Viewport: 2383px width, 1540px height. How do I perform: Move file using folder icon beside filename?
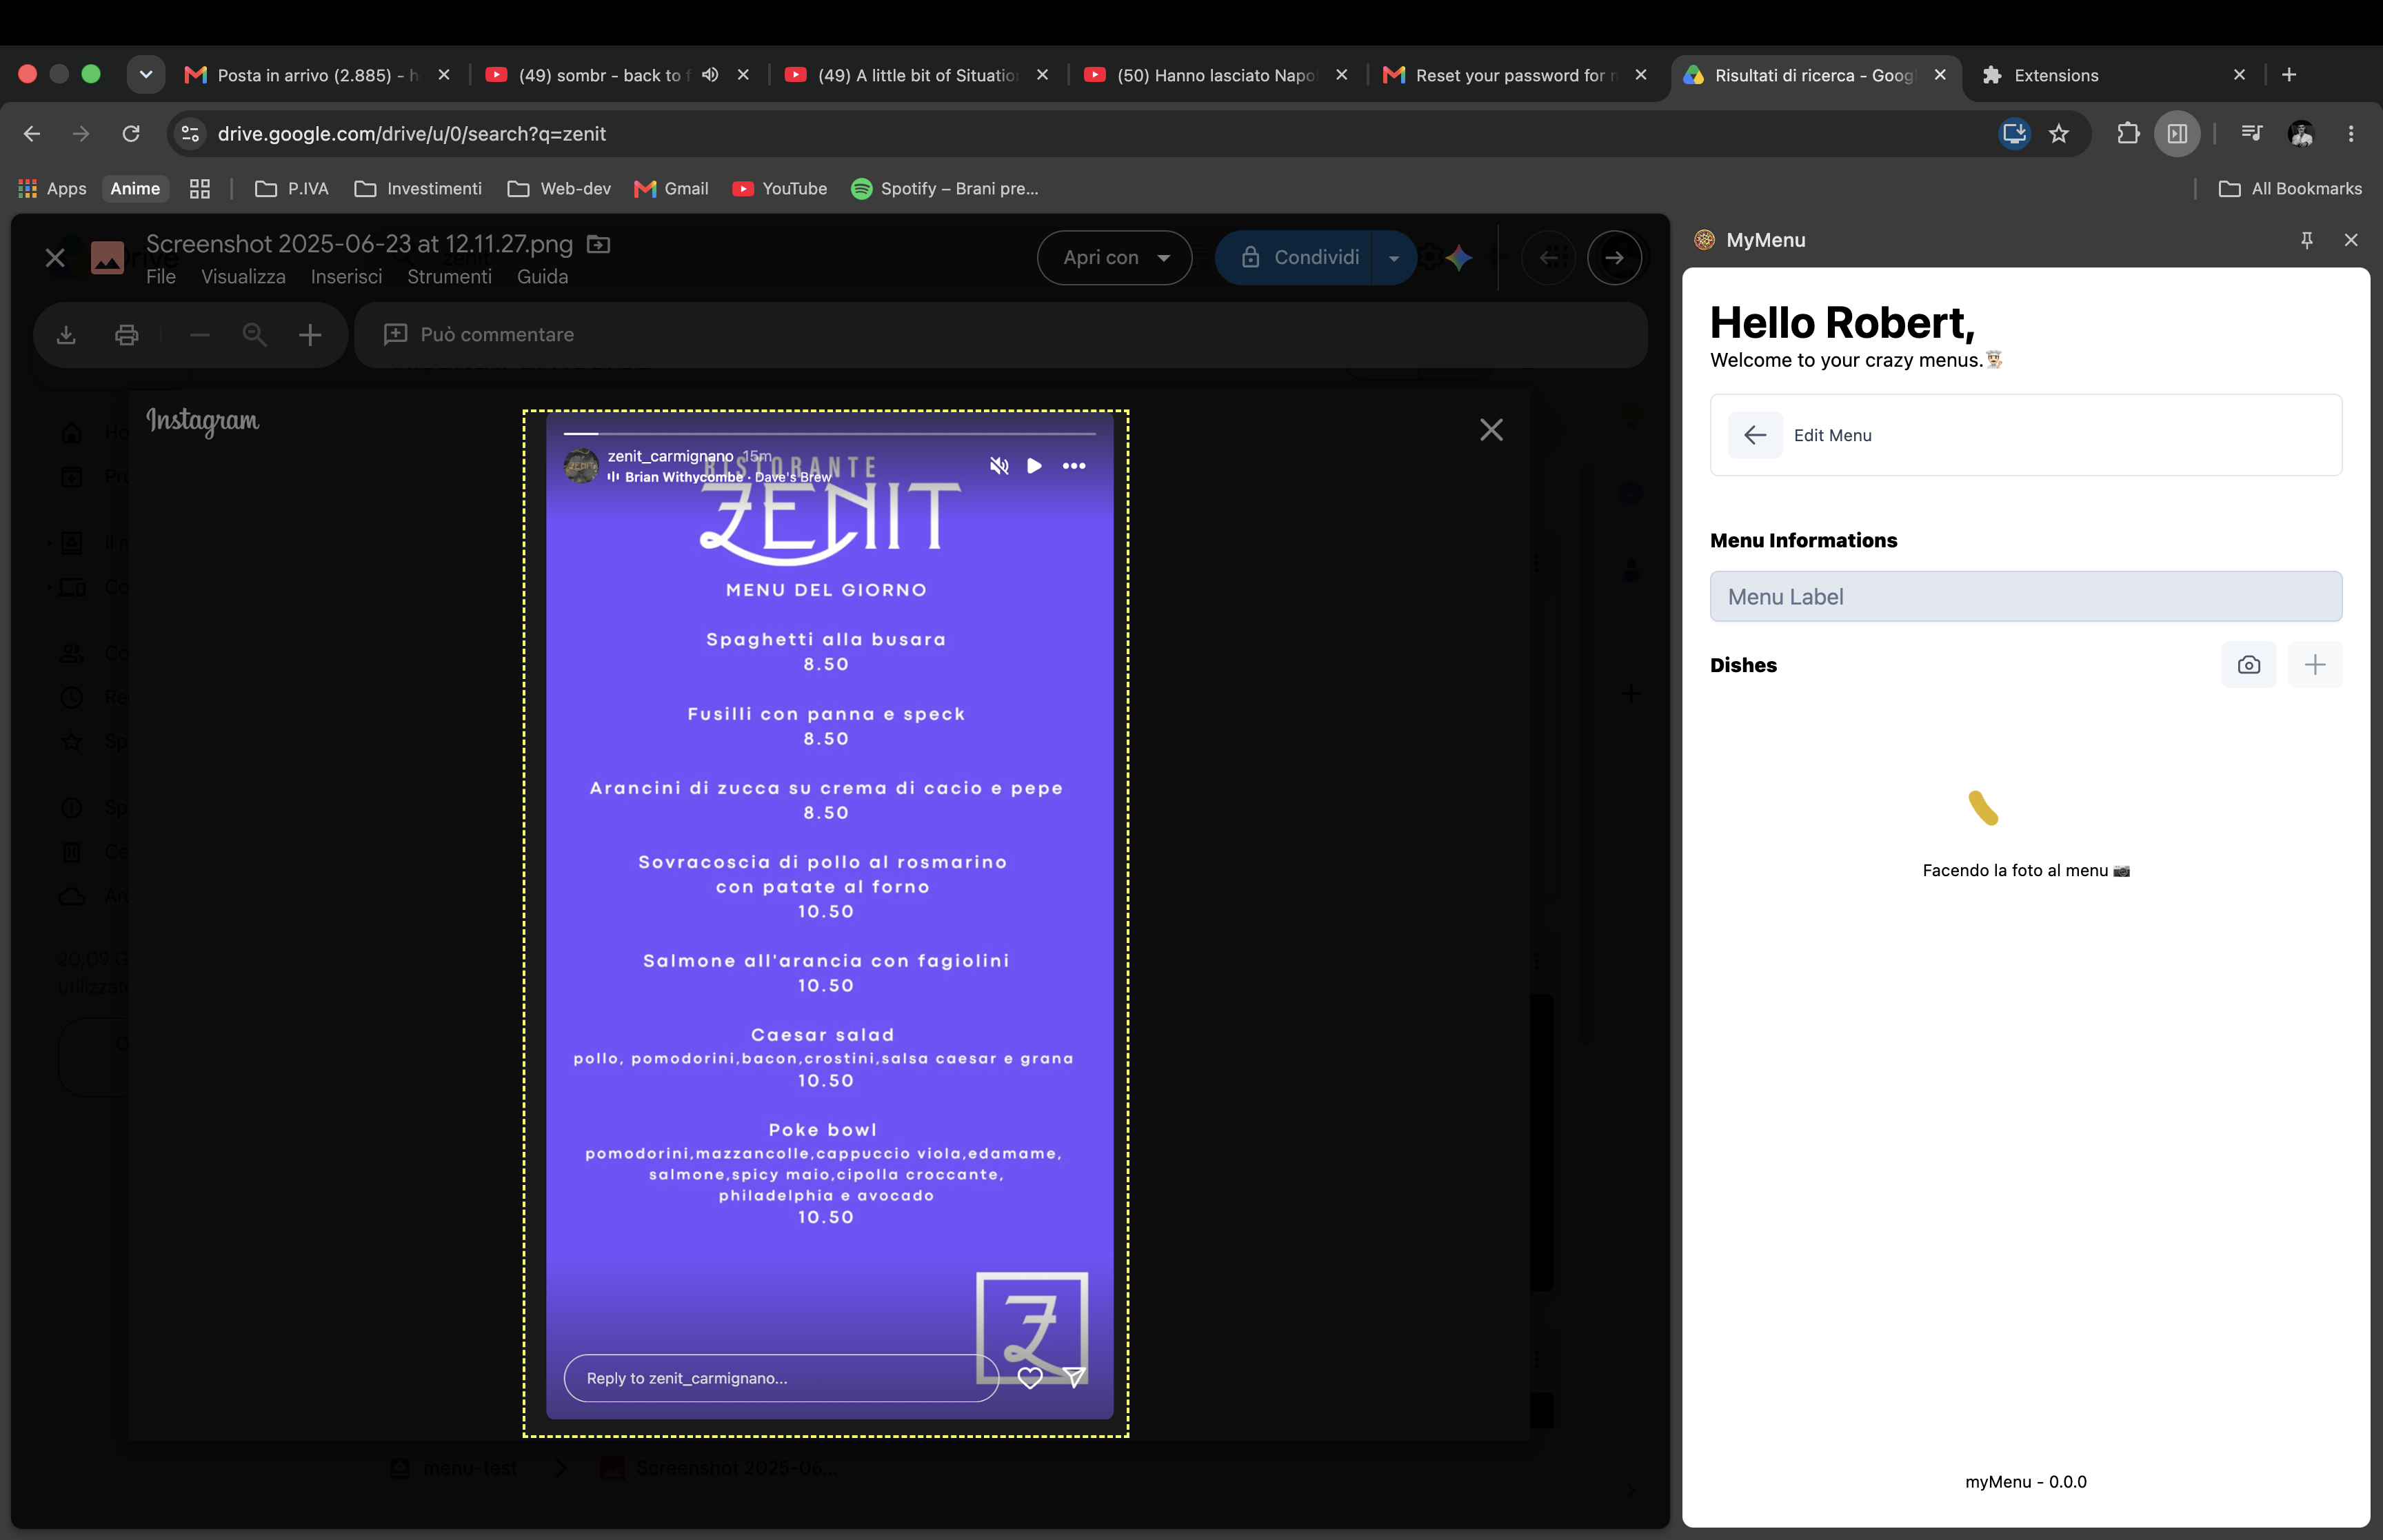pyautogui.click(x=598, y=244)
